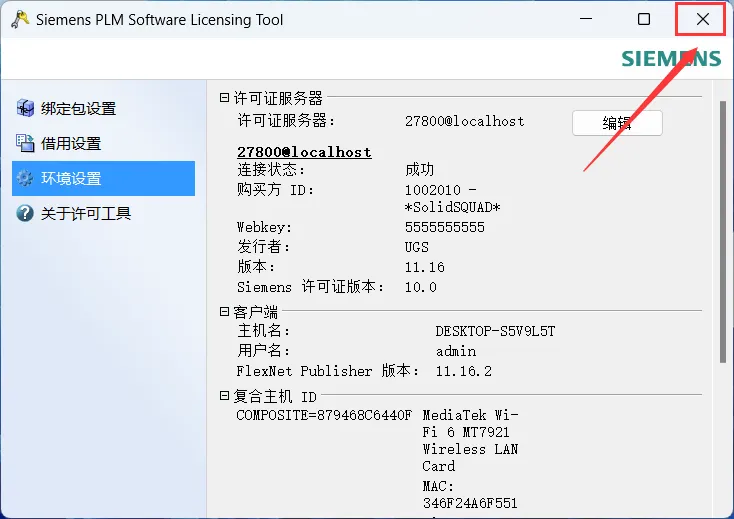Click the connection status value 成功
Image resolution: width=734 pixels, height=519 pixels.
[419, 169]
